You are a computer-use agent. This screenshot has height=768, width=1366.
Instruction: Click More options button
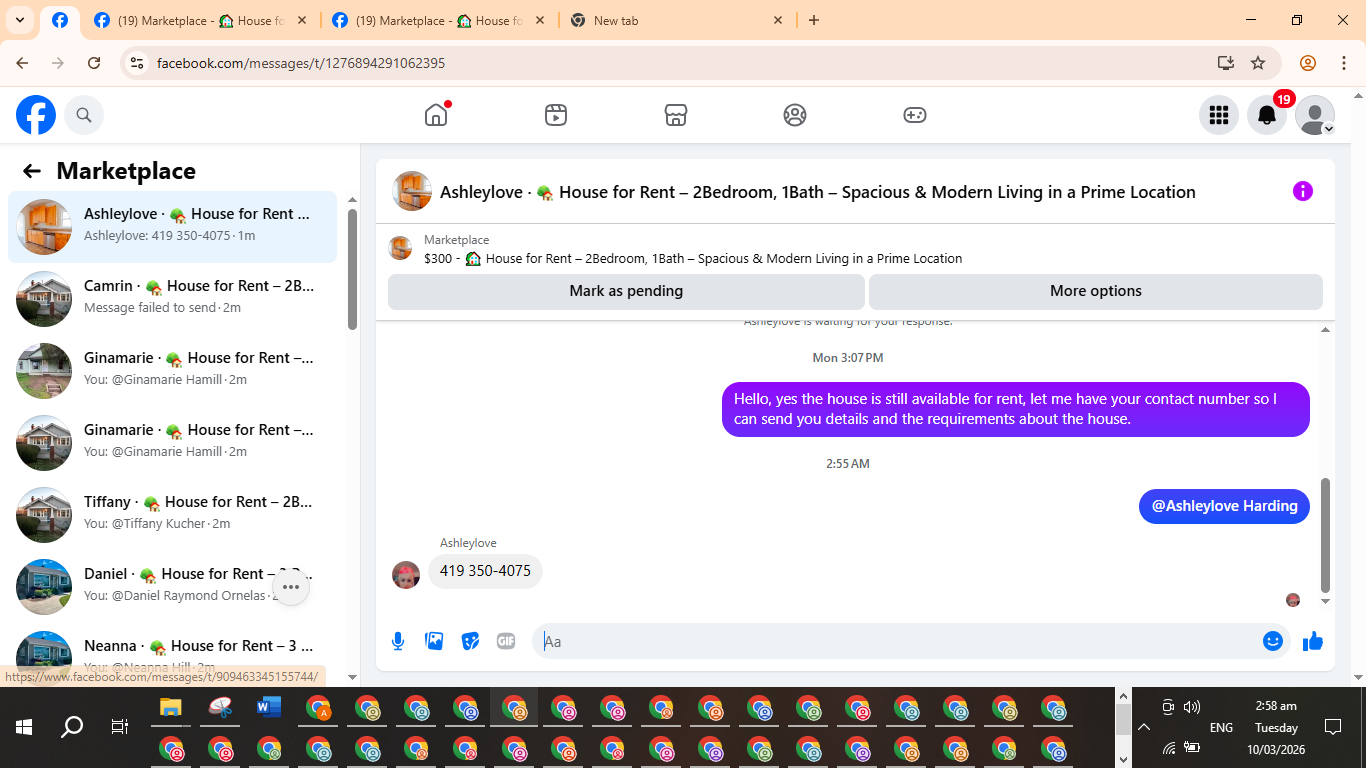(1096, 291)
